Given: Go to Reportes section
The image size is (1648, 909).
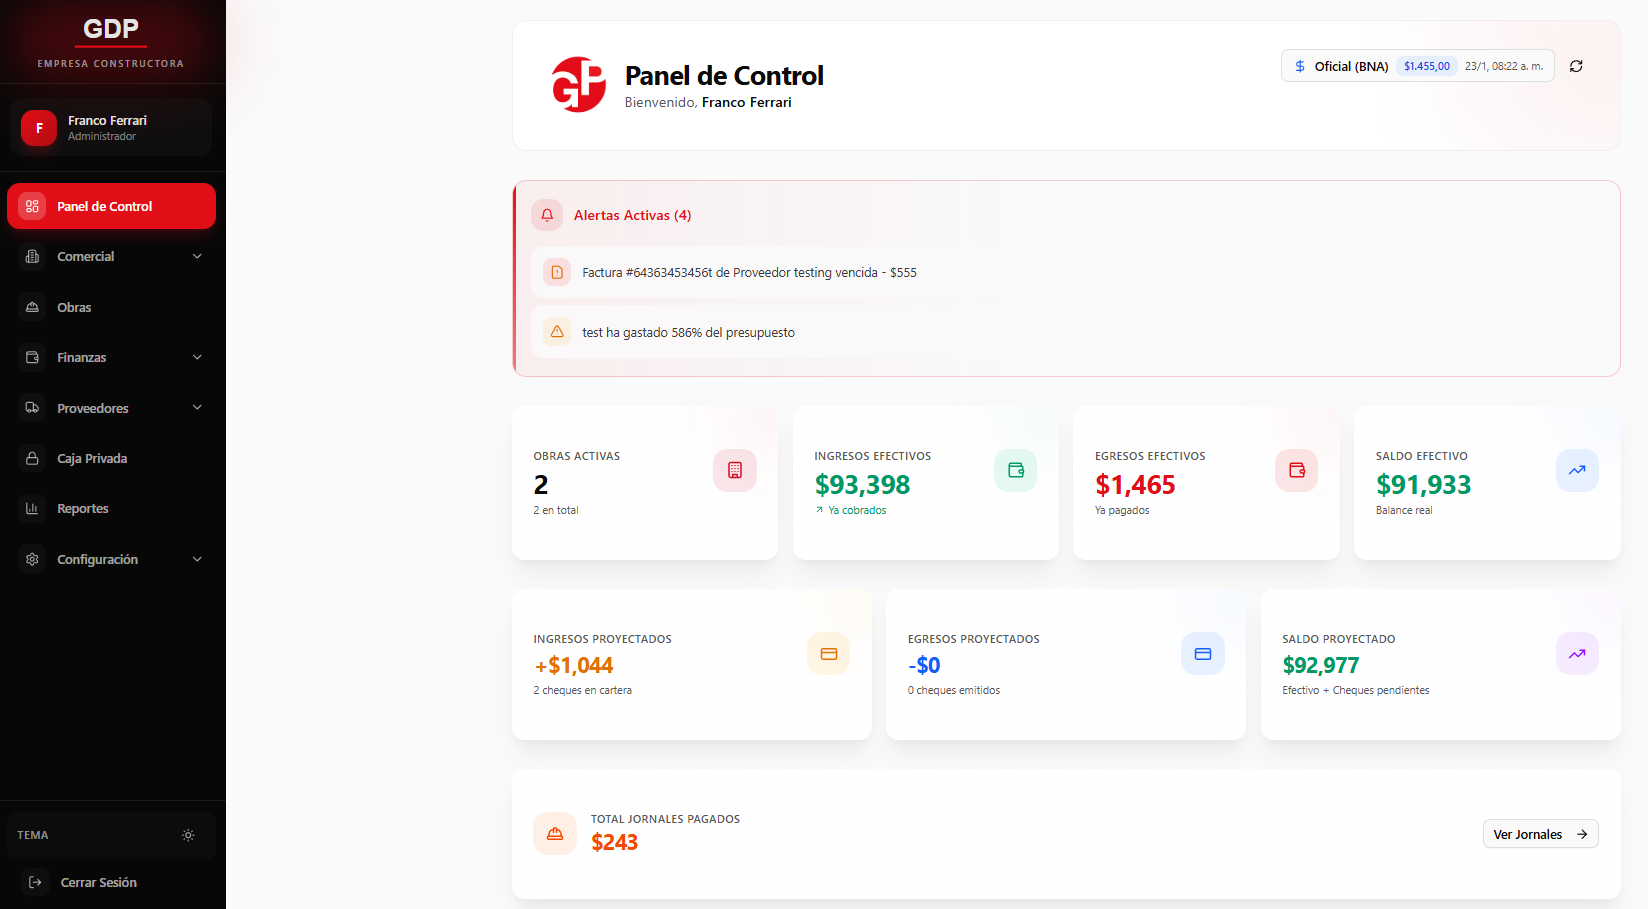Looking at the screenshot, I should click(x=83, y=509).
